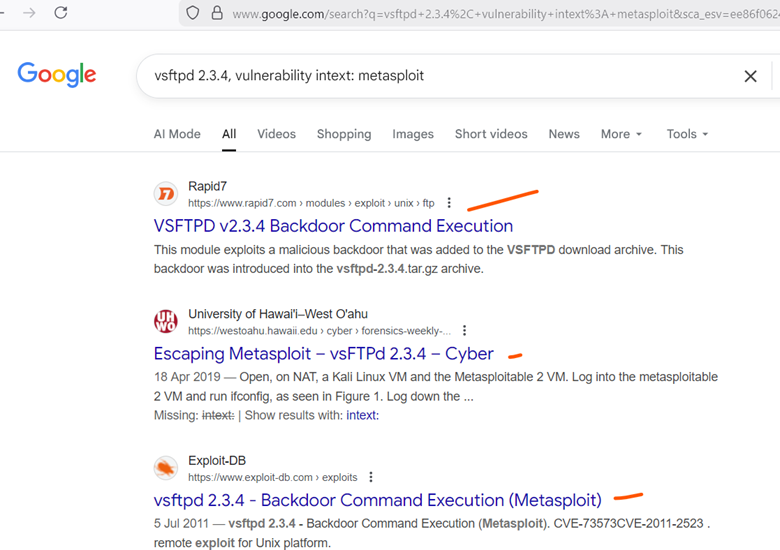Show results with intext: link
This screenshot has width=780, height=550.
(x=363, y=416)
